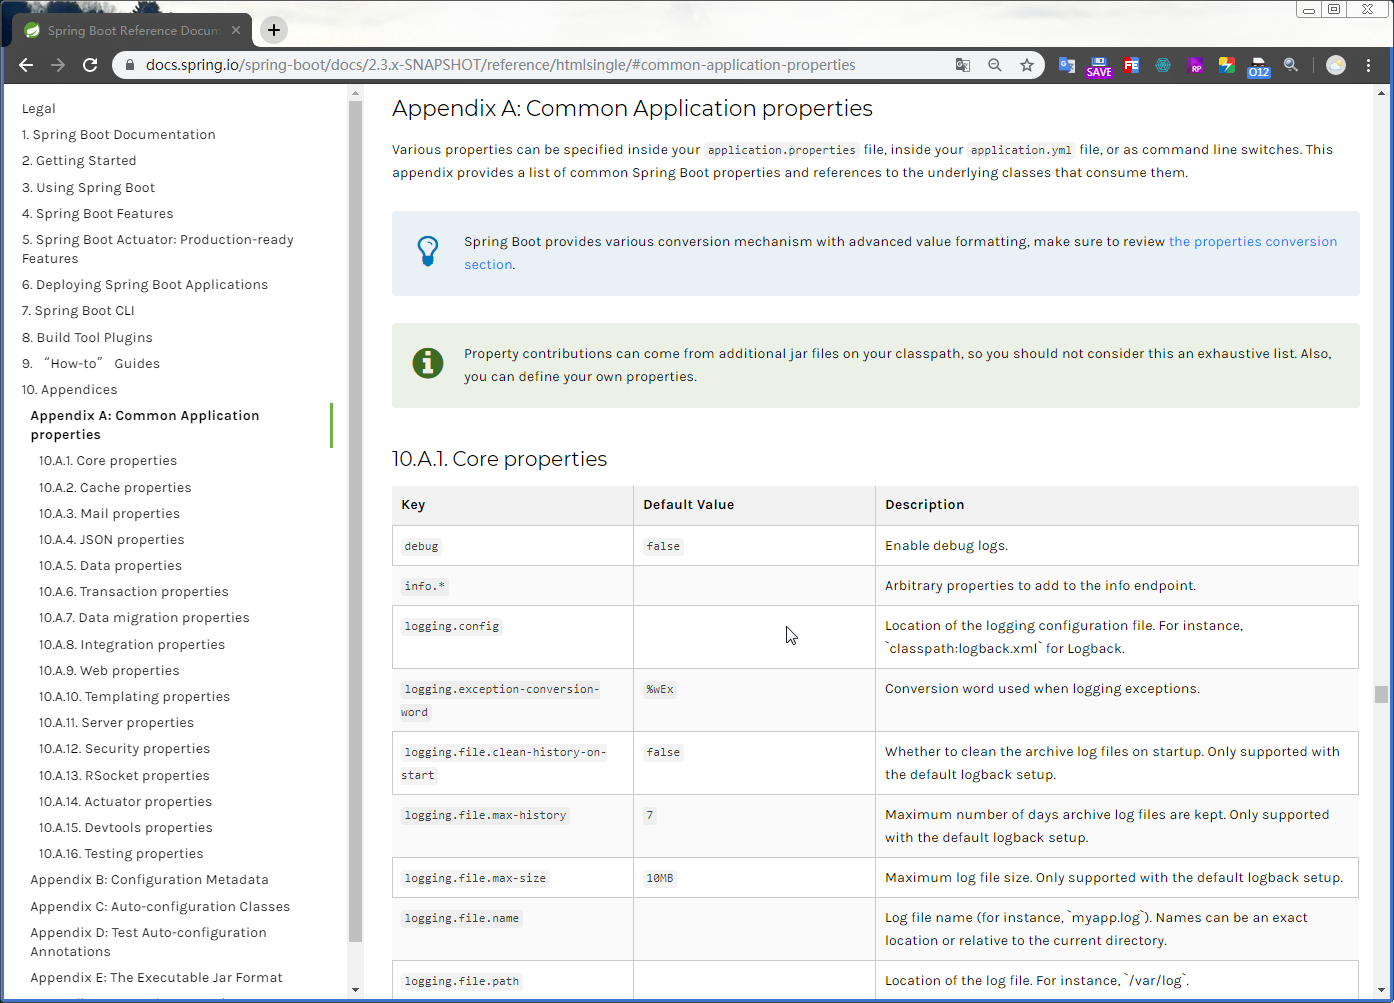
Task: Click the site padlock icon in address bar
Action: (129, 65)
